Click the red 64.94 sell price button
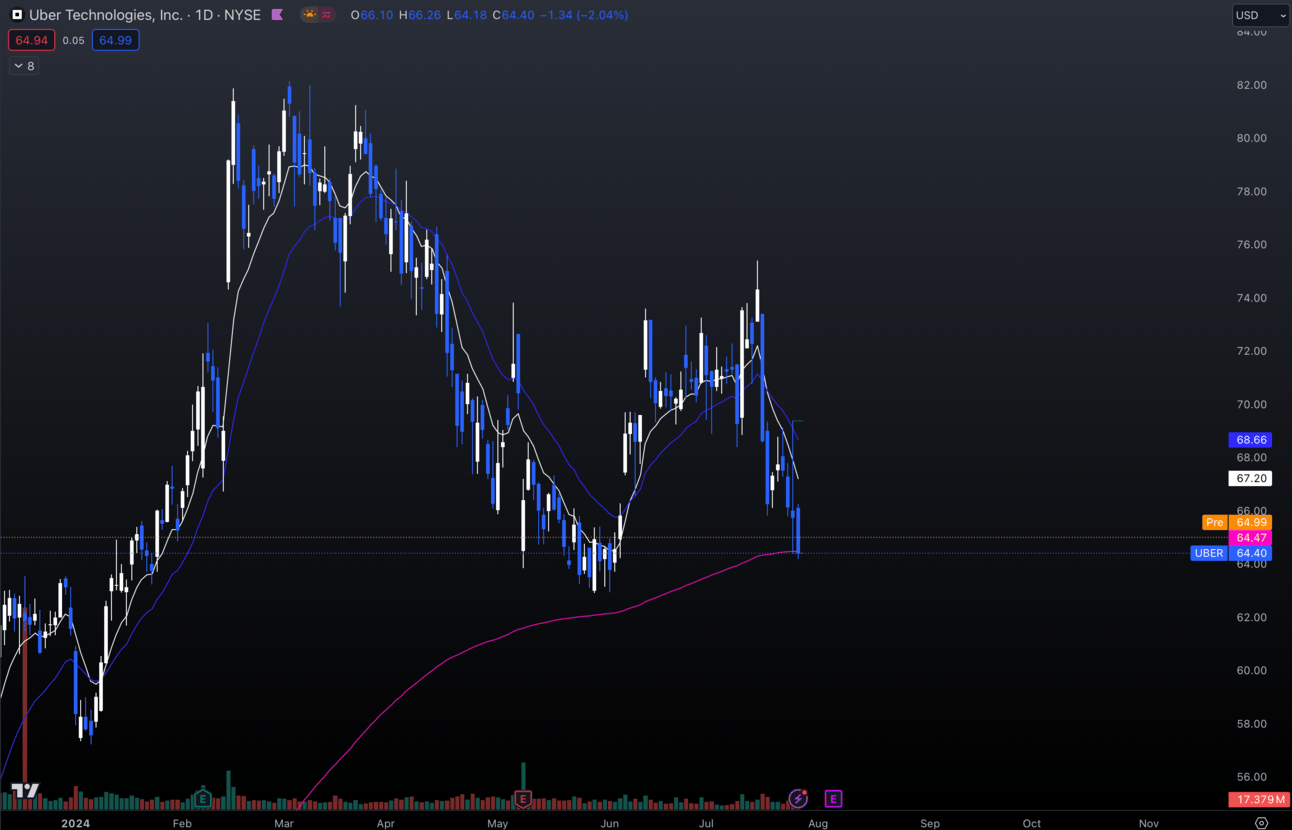The height and width of the screenshot is (830, 1292). click(x=31, y=40)
